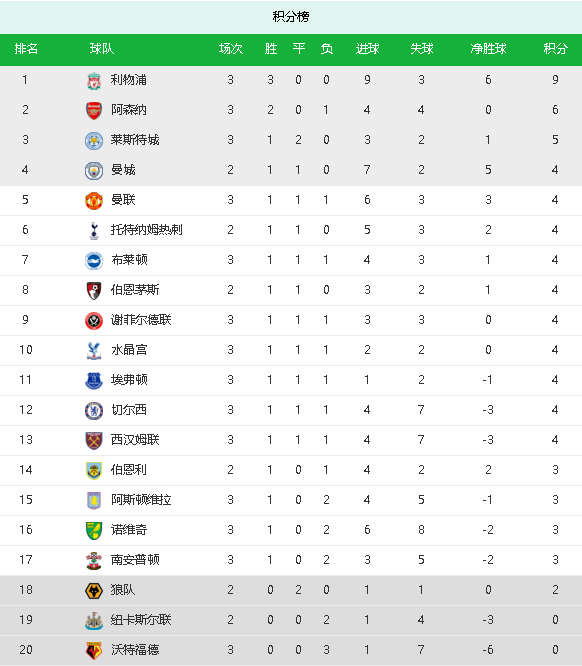Select the 排名 column header
This screenshot has width=582, height=666.
26,49
